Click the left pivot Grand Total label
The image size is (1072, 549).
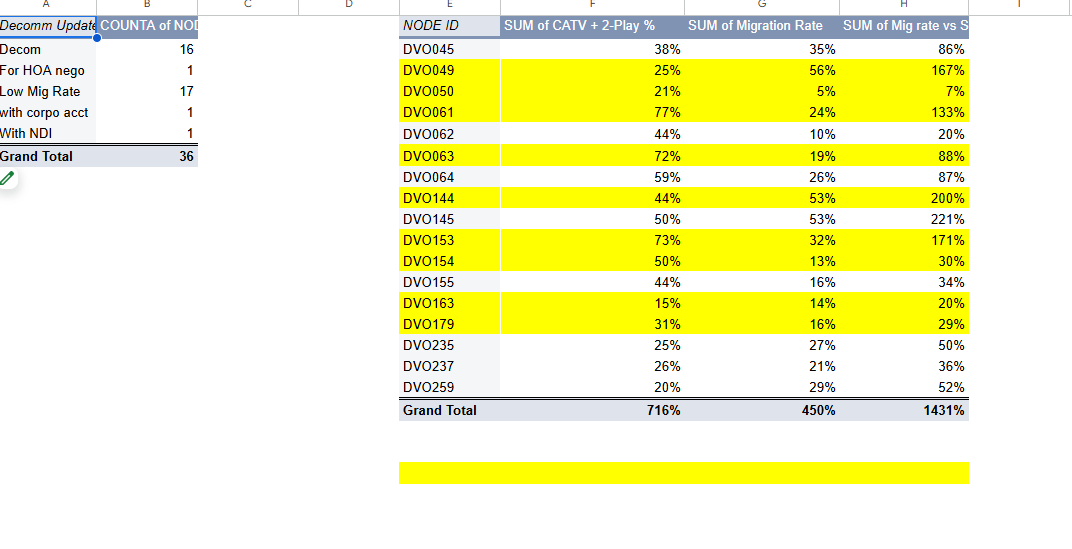point(36,157)
